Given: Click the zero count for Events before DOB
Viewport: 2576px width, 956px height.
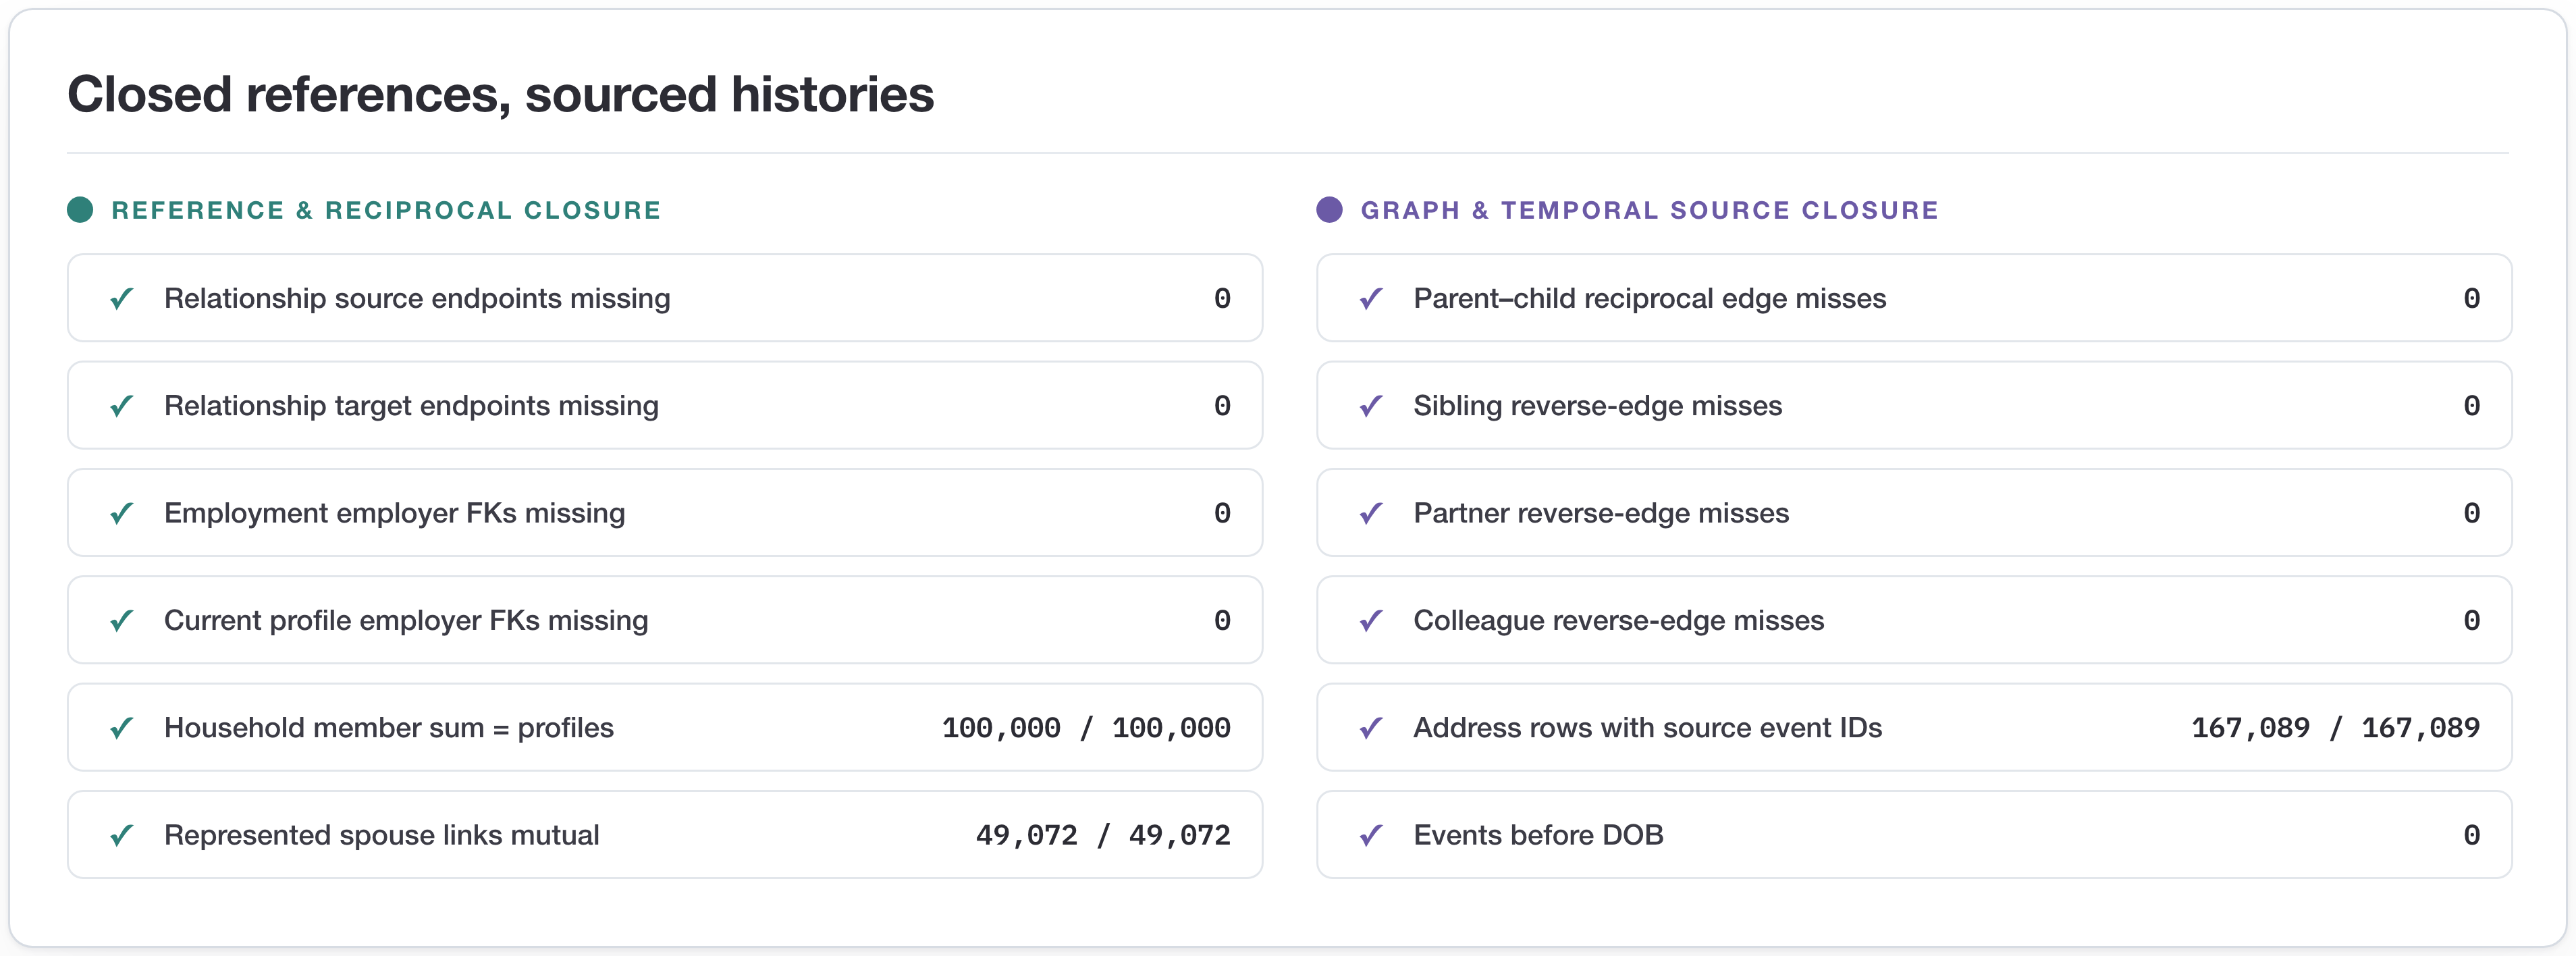Looking at the screenshot, I should (x=2471, y=835).
